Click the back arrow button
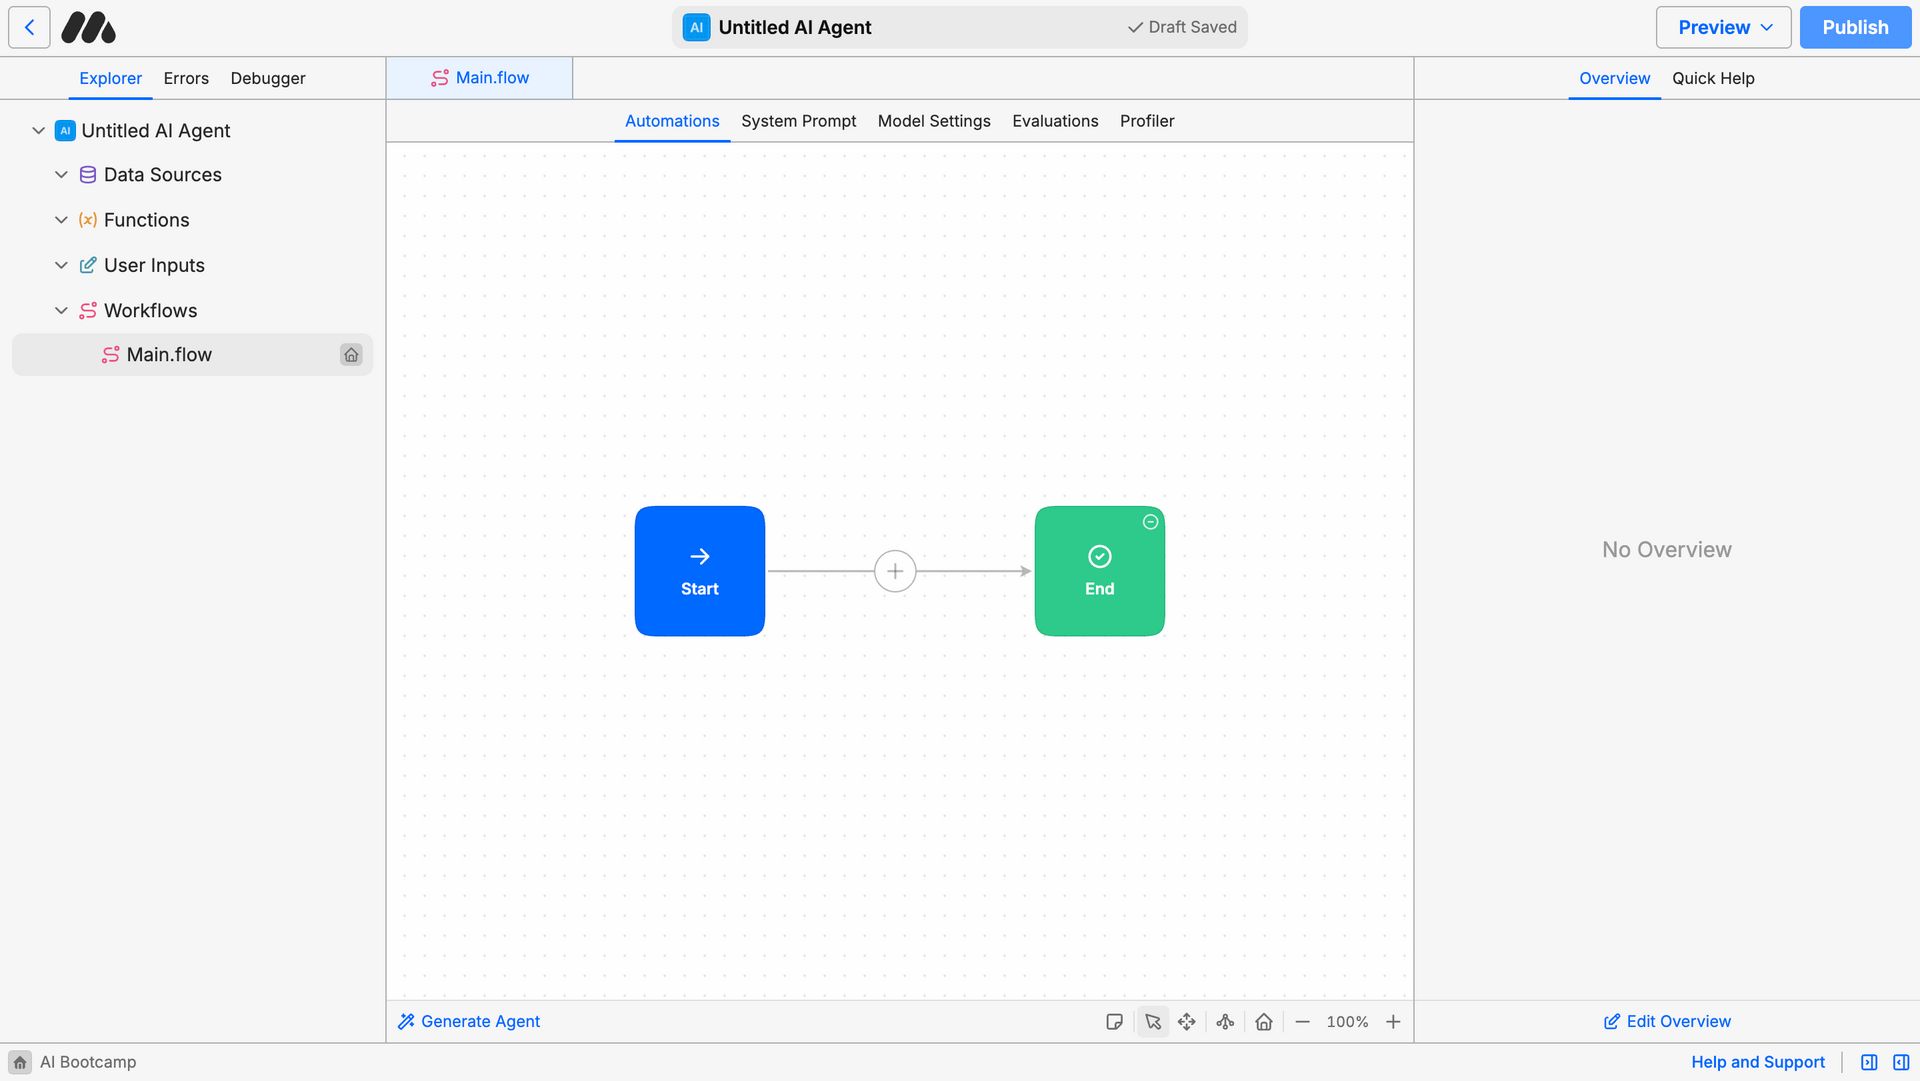The width and height of the screenshot is (1920, 1081). pos(29,27)
